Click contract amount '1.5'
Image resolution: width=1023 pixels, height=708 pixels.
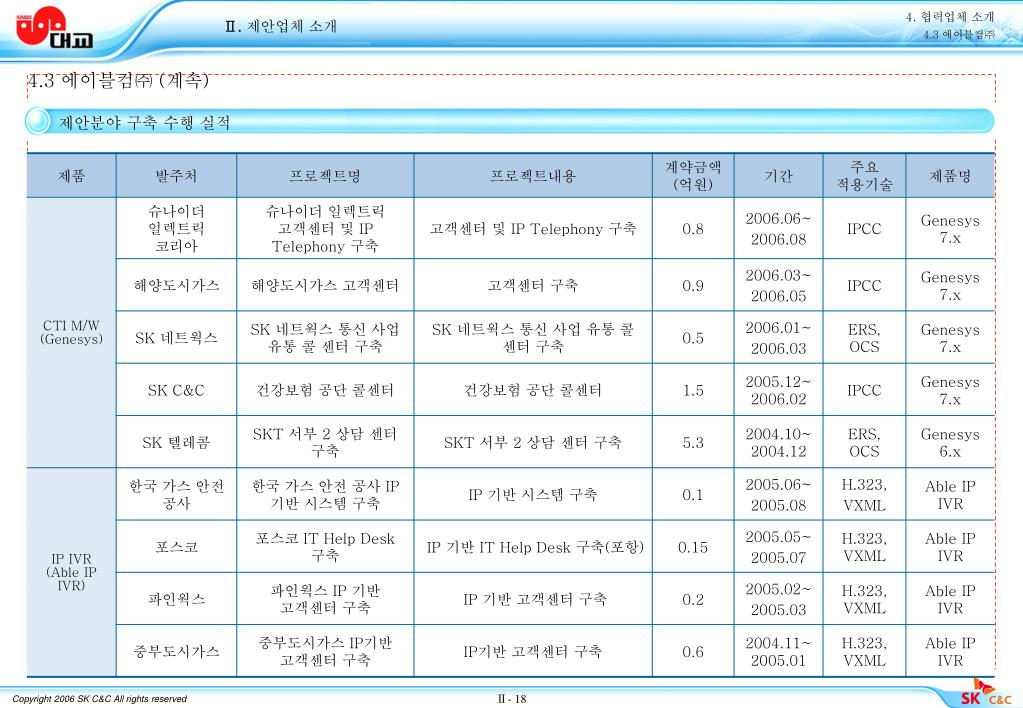point(693,390)
